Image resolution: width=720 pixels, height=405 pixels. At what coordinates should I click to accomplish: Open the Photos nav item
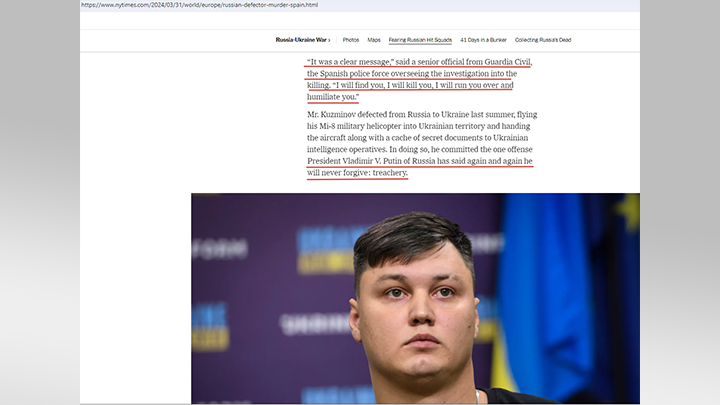point(351,40)
